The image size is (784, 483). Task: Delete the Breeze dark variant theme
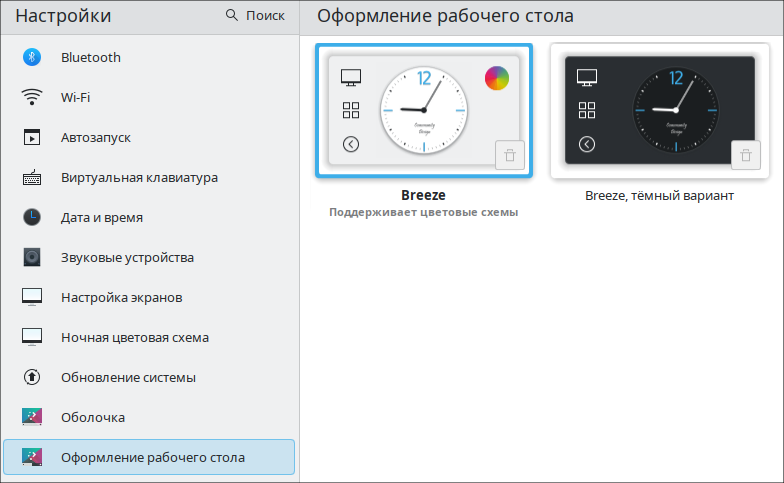[745, 155]
